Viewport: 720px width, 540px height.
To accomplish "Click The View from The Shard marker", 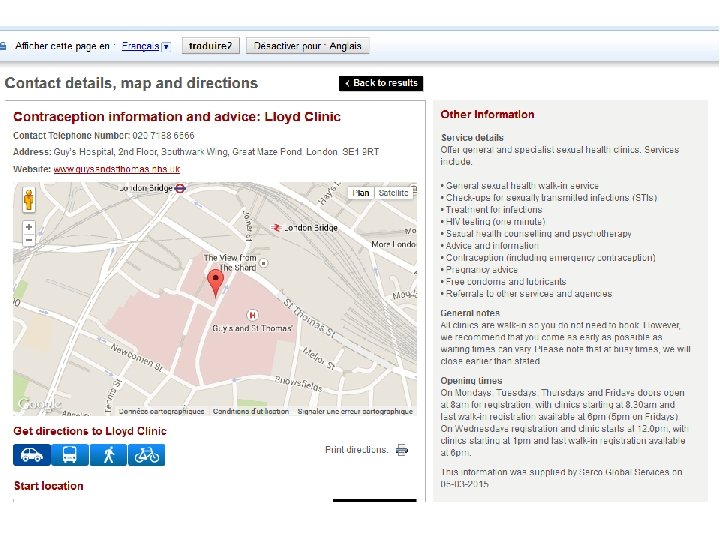I will click(x=264, y=263).
